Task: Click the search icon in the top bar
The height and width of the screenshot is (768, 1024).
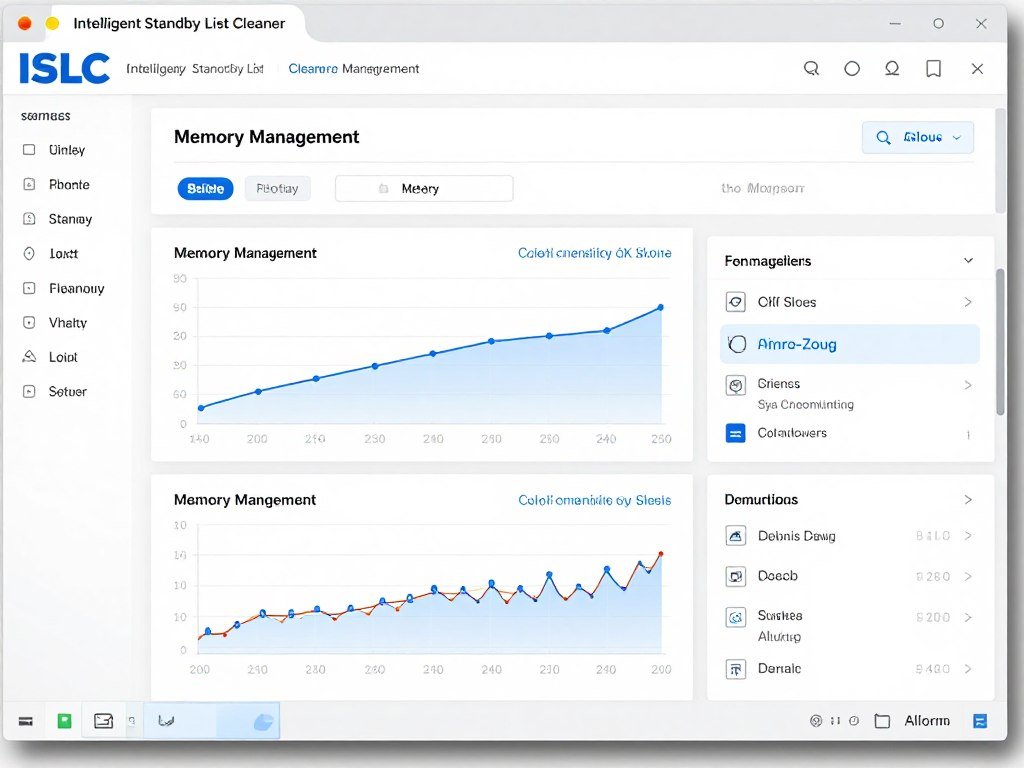Action: [x=811, y=68]
